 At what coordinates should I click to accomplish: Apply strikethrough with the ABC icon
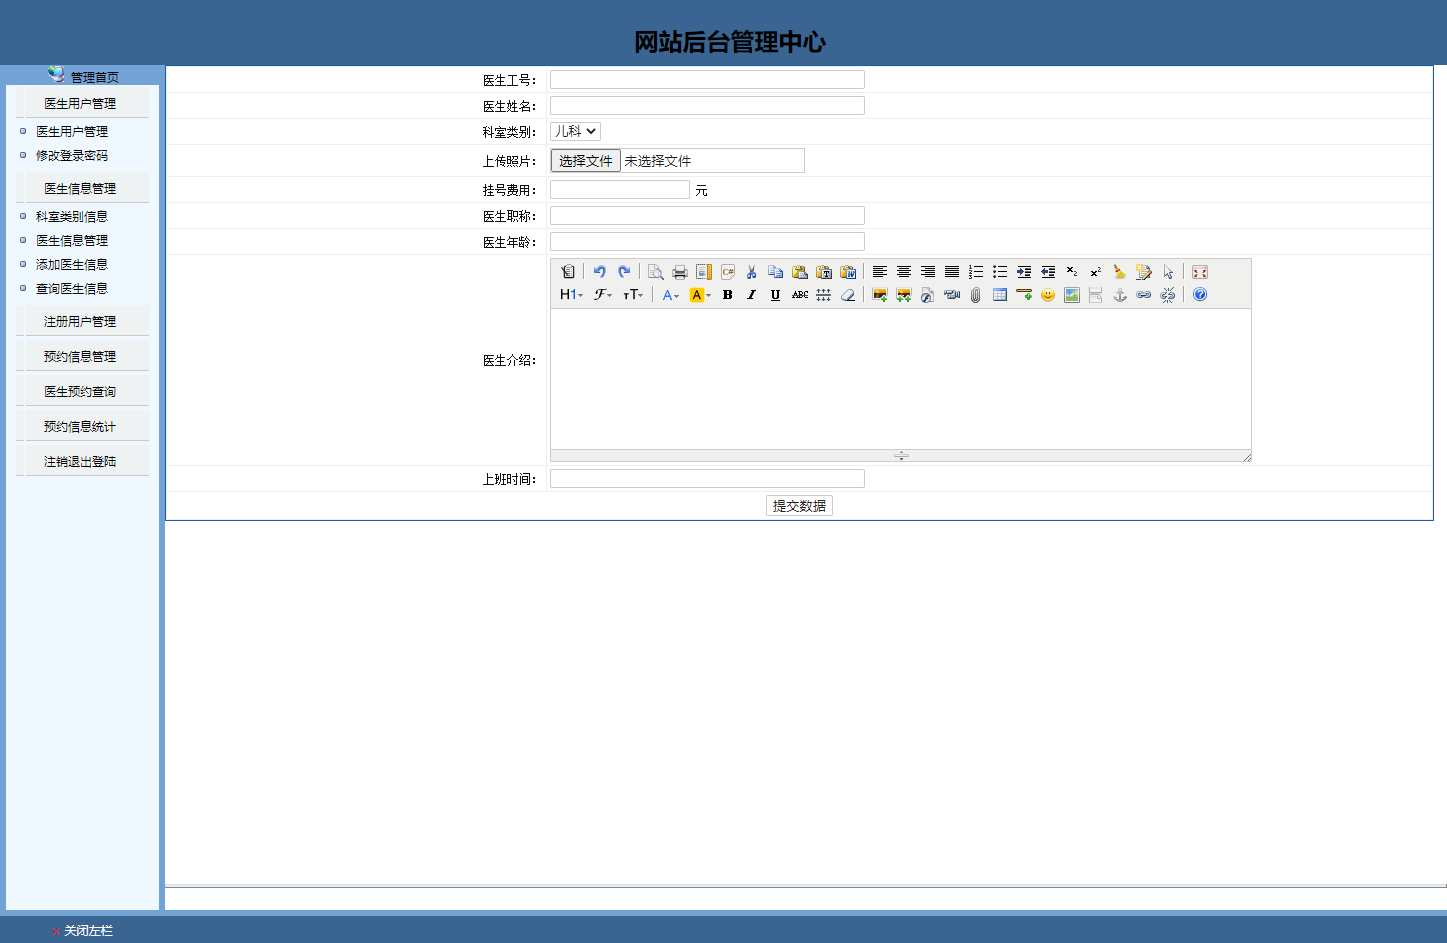(x=799, y=294)
